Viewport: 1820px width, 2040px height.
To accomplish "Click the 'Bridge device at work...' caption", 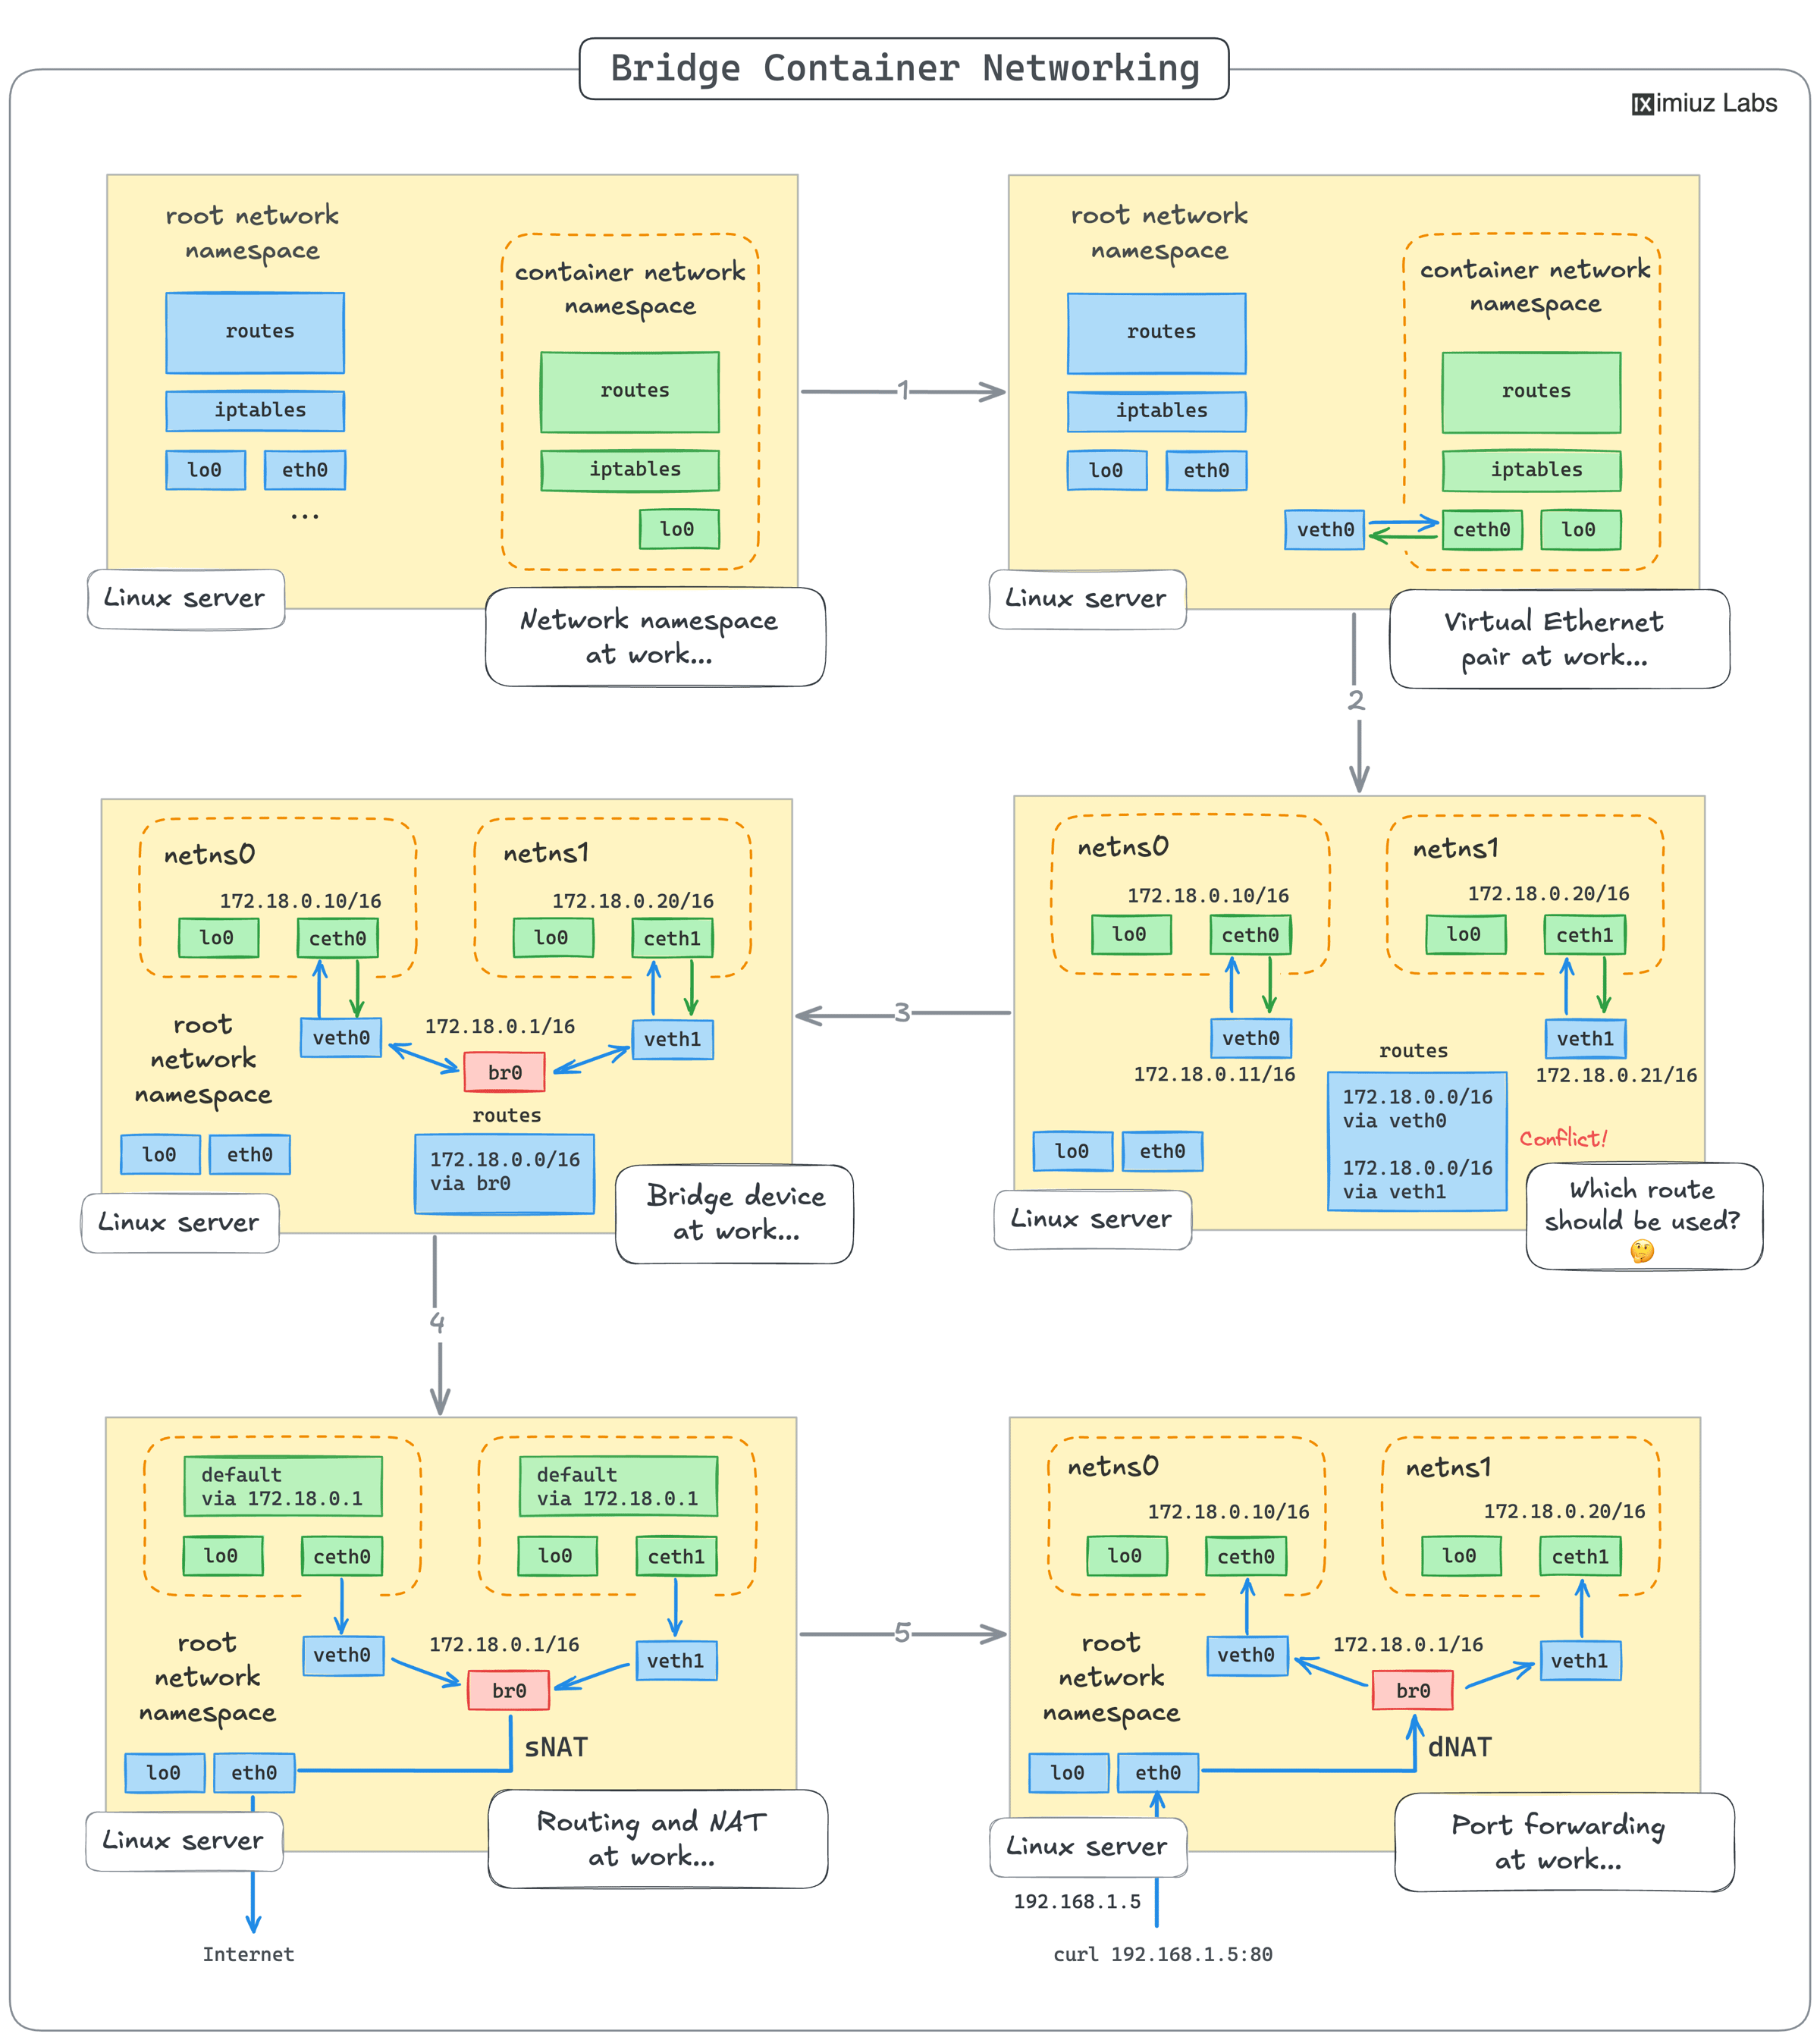I will (735, 1213).
